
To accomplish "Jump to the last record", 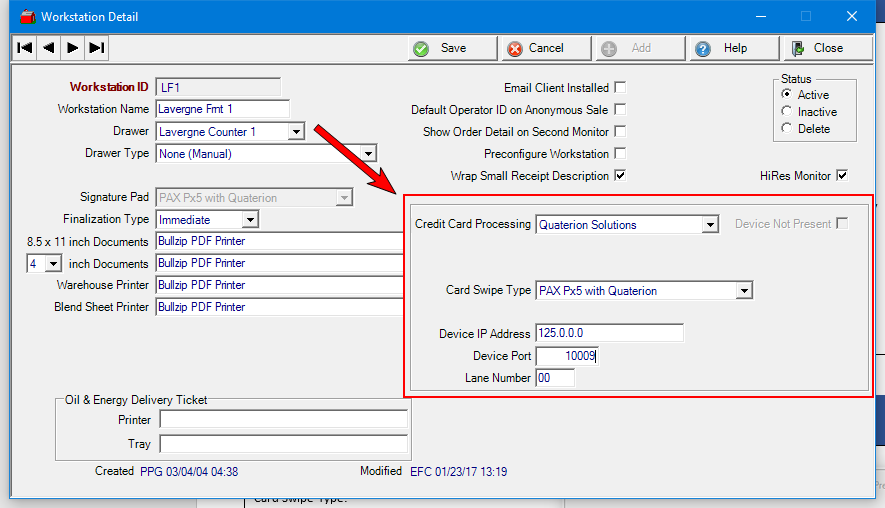I will (96, 47).
